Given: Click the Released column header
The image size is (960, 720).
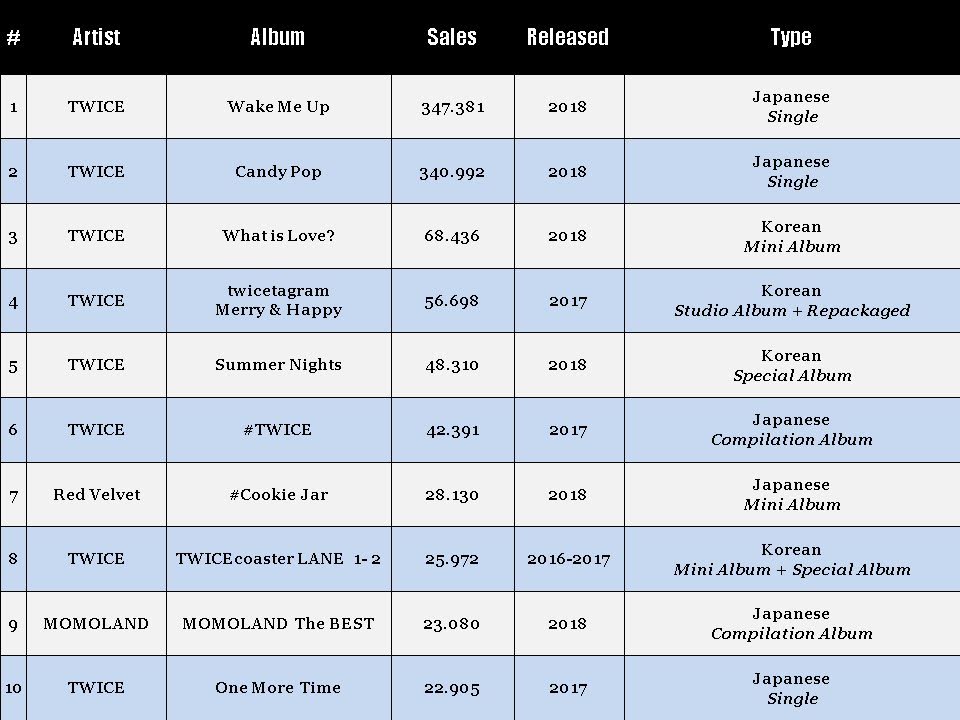Looking at the screenshot, I should [568, 37].
